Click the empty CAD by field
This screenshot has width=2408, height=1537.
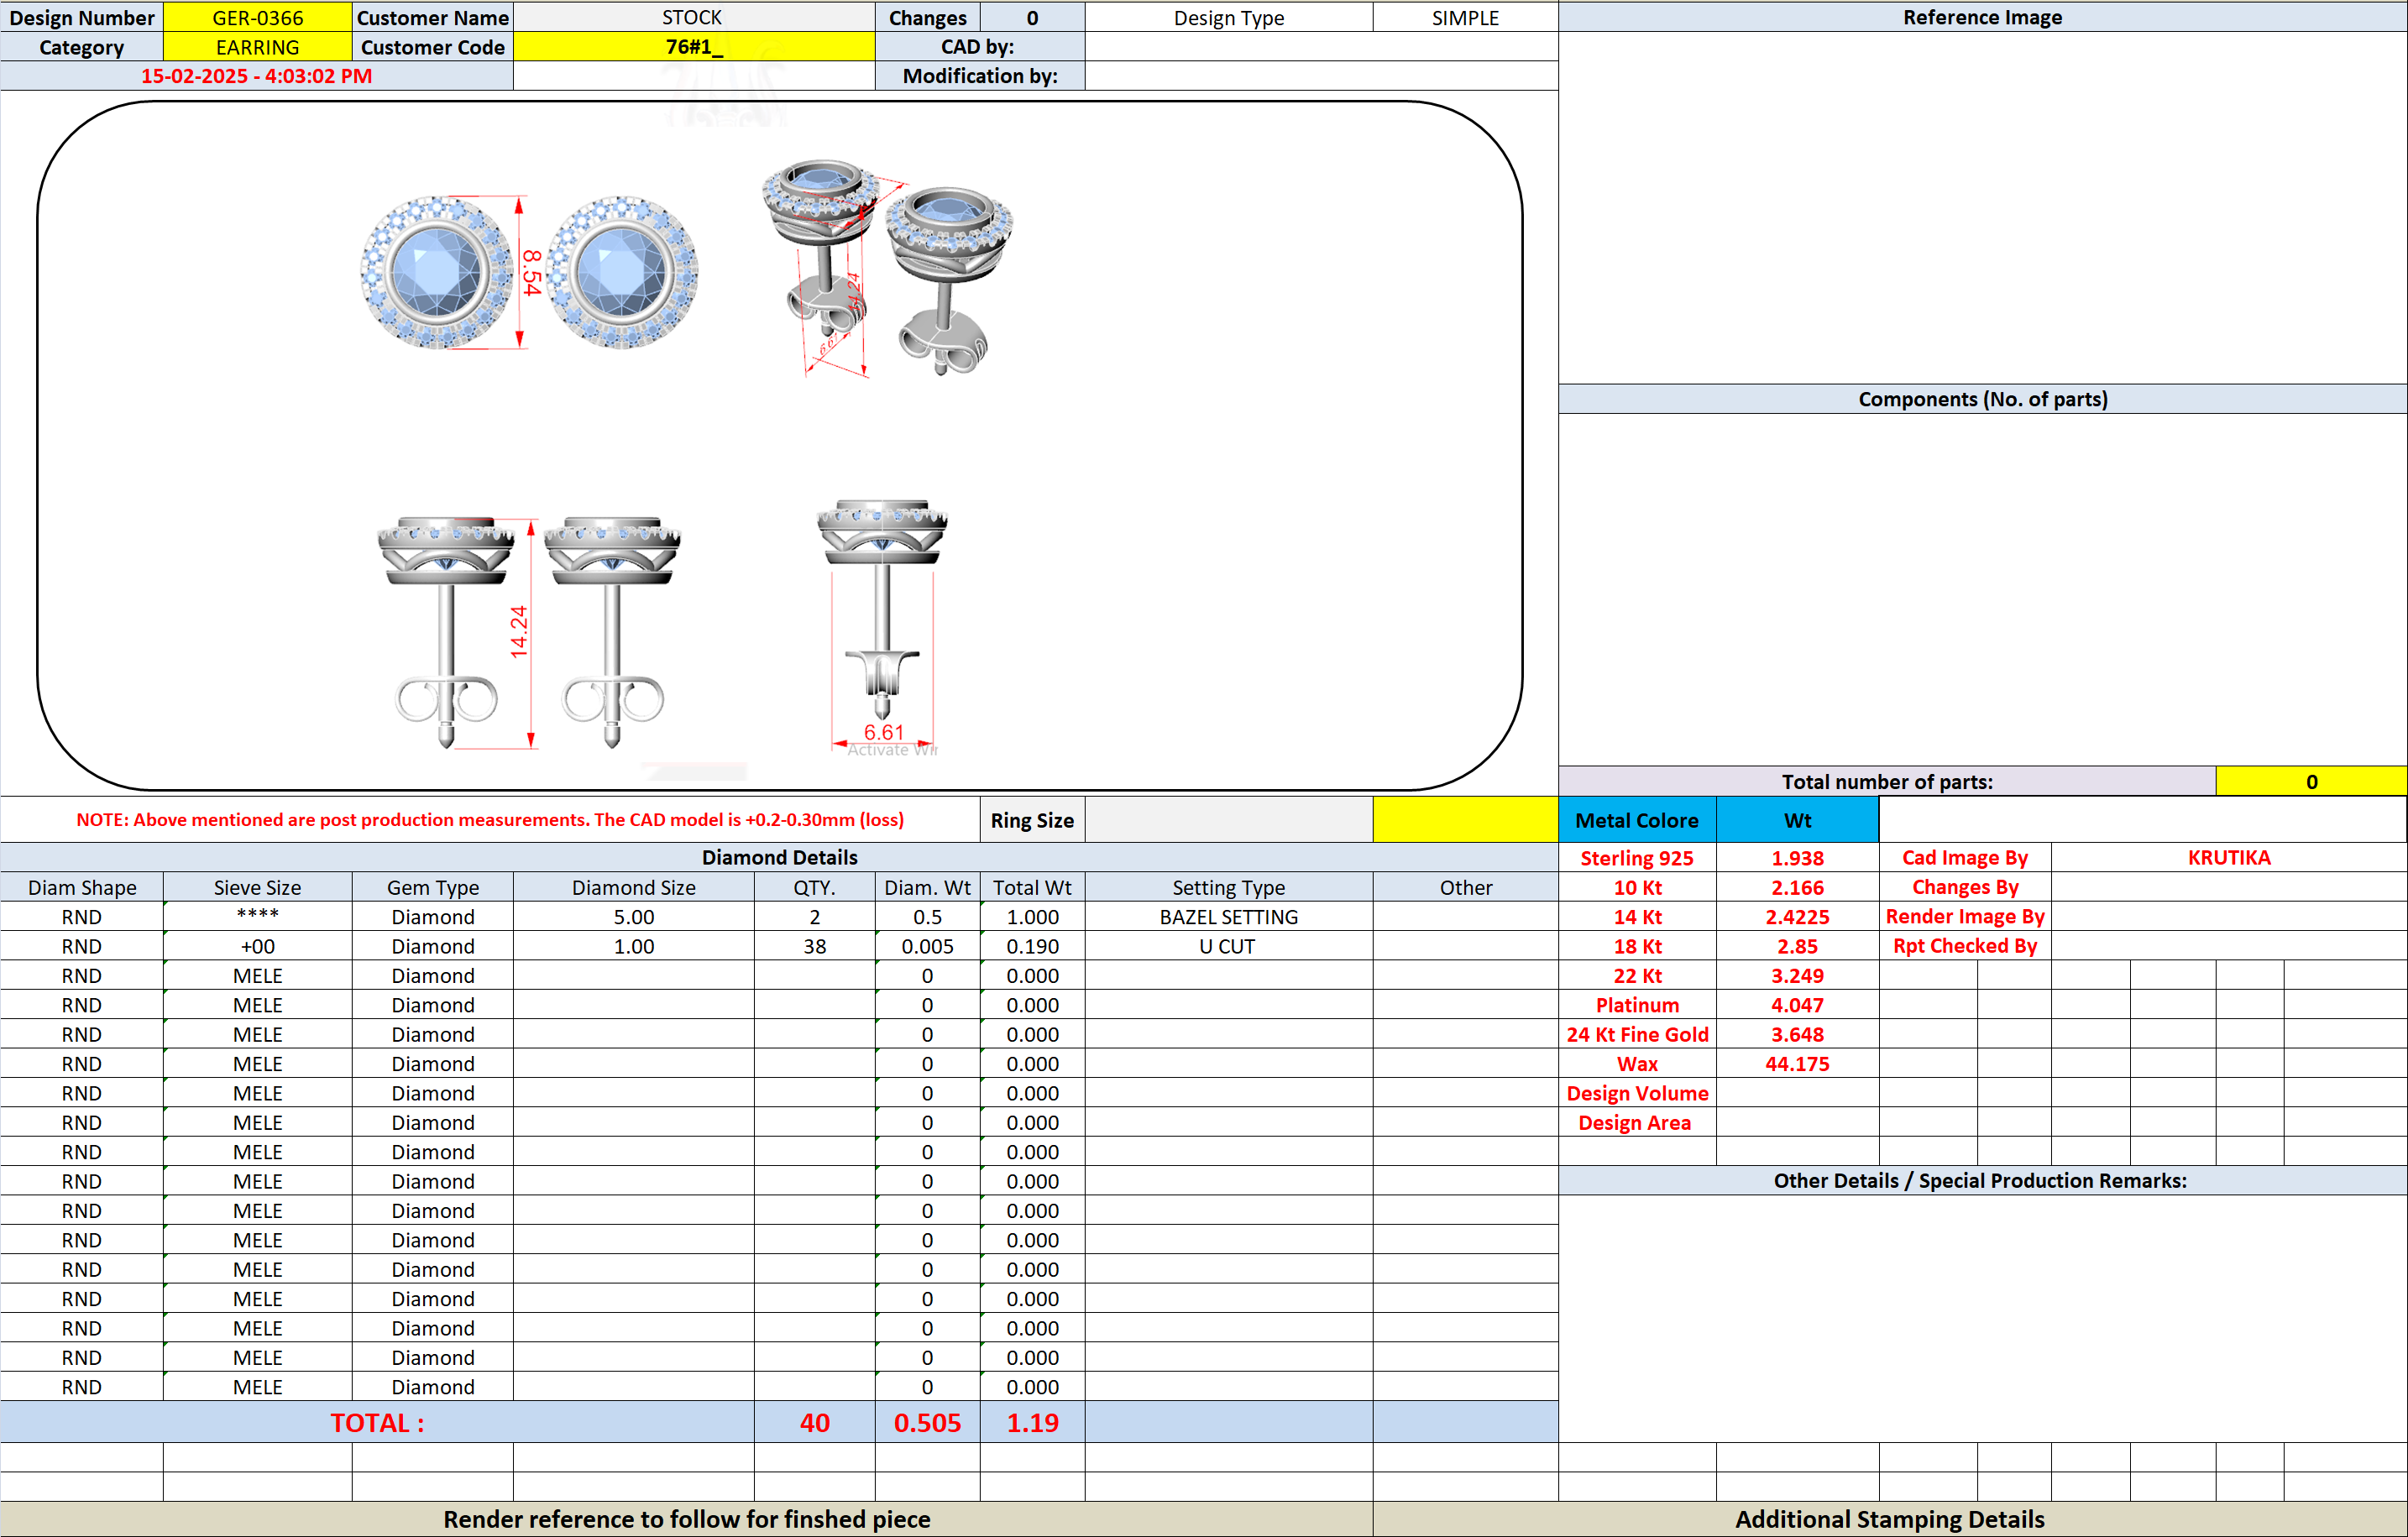[1321, 47]
